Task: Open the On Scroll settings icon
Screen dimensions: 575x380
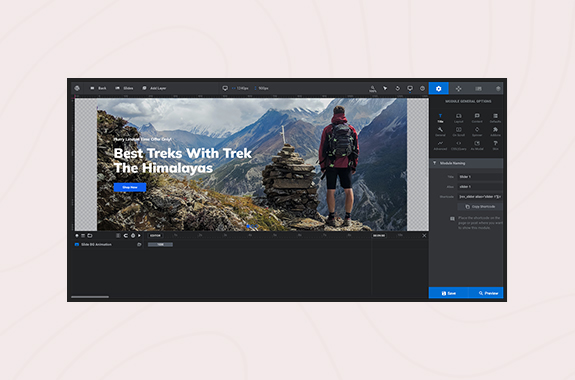Action: point(458,131)
